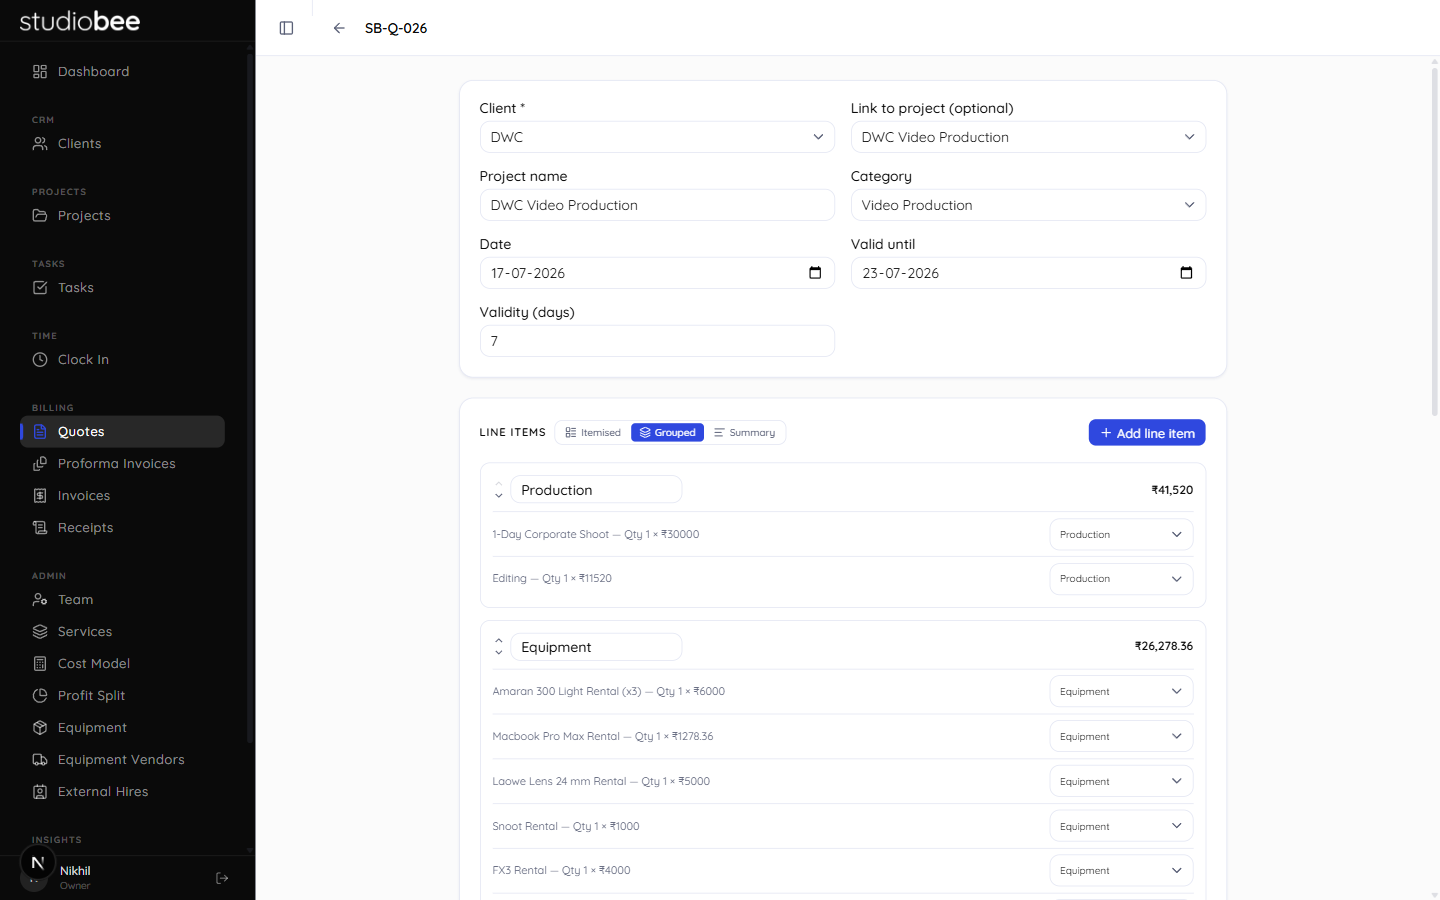Change group for 1-Day Corporate Shoot

(1121, 535)
